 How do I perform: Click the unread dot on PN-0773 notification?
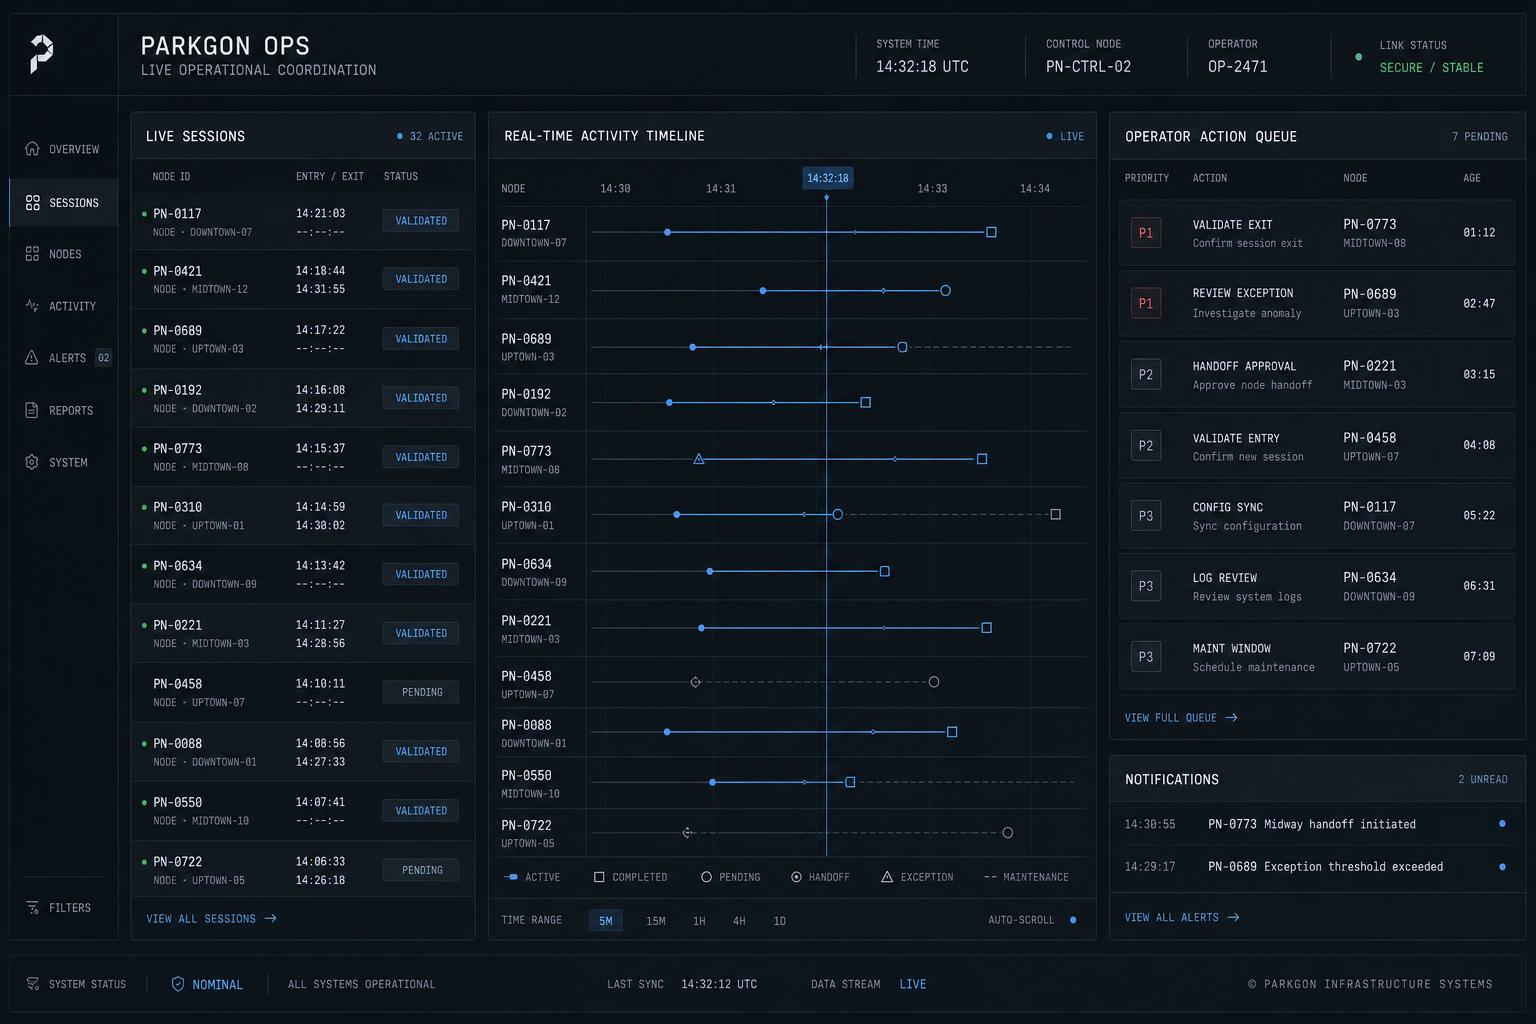(1502, 824)
